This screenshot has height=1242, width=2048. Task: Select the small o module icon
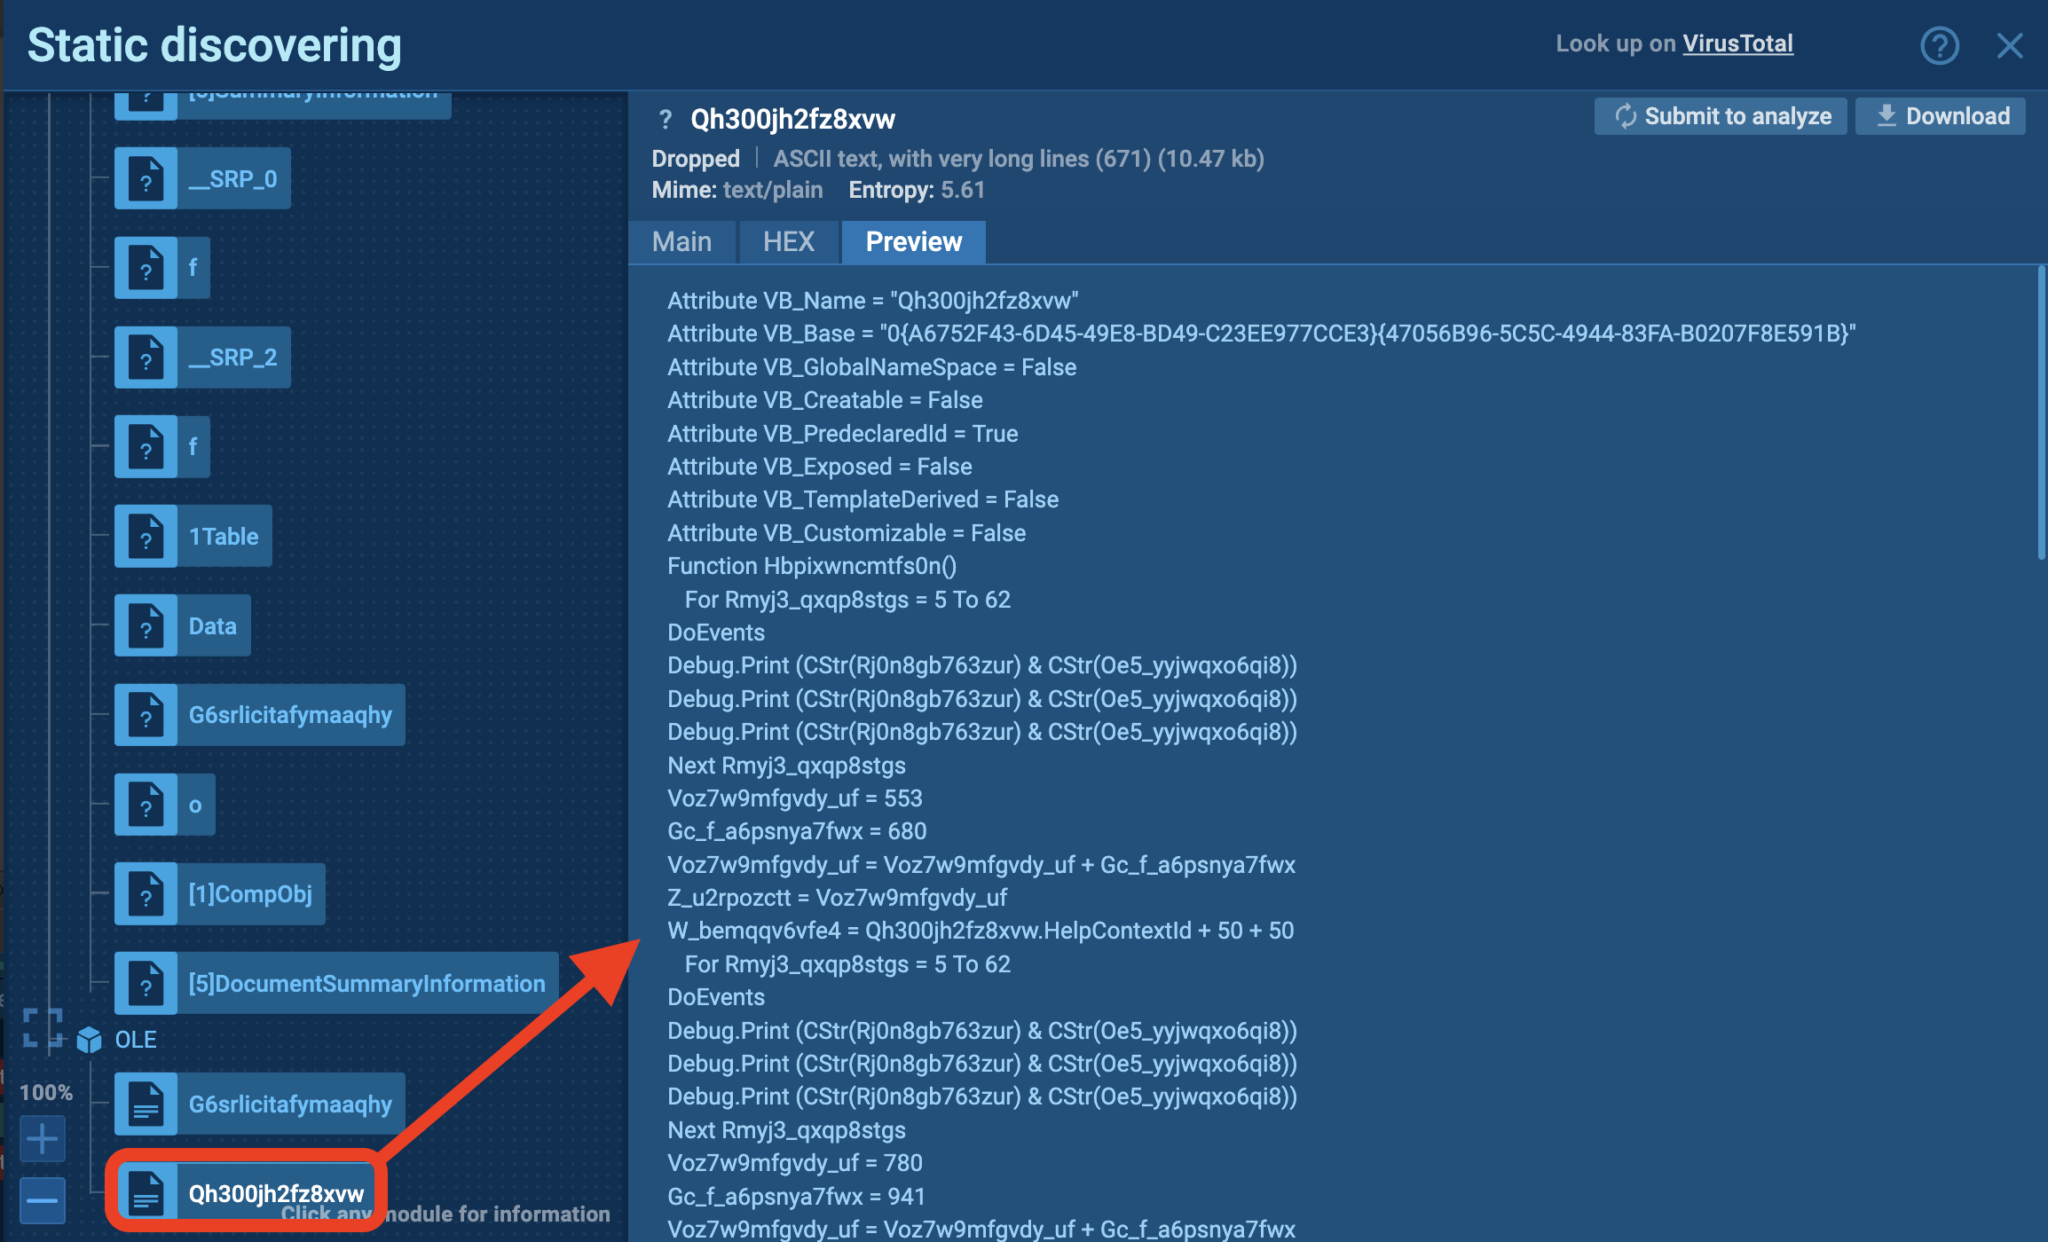(x=146, y=804)
